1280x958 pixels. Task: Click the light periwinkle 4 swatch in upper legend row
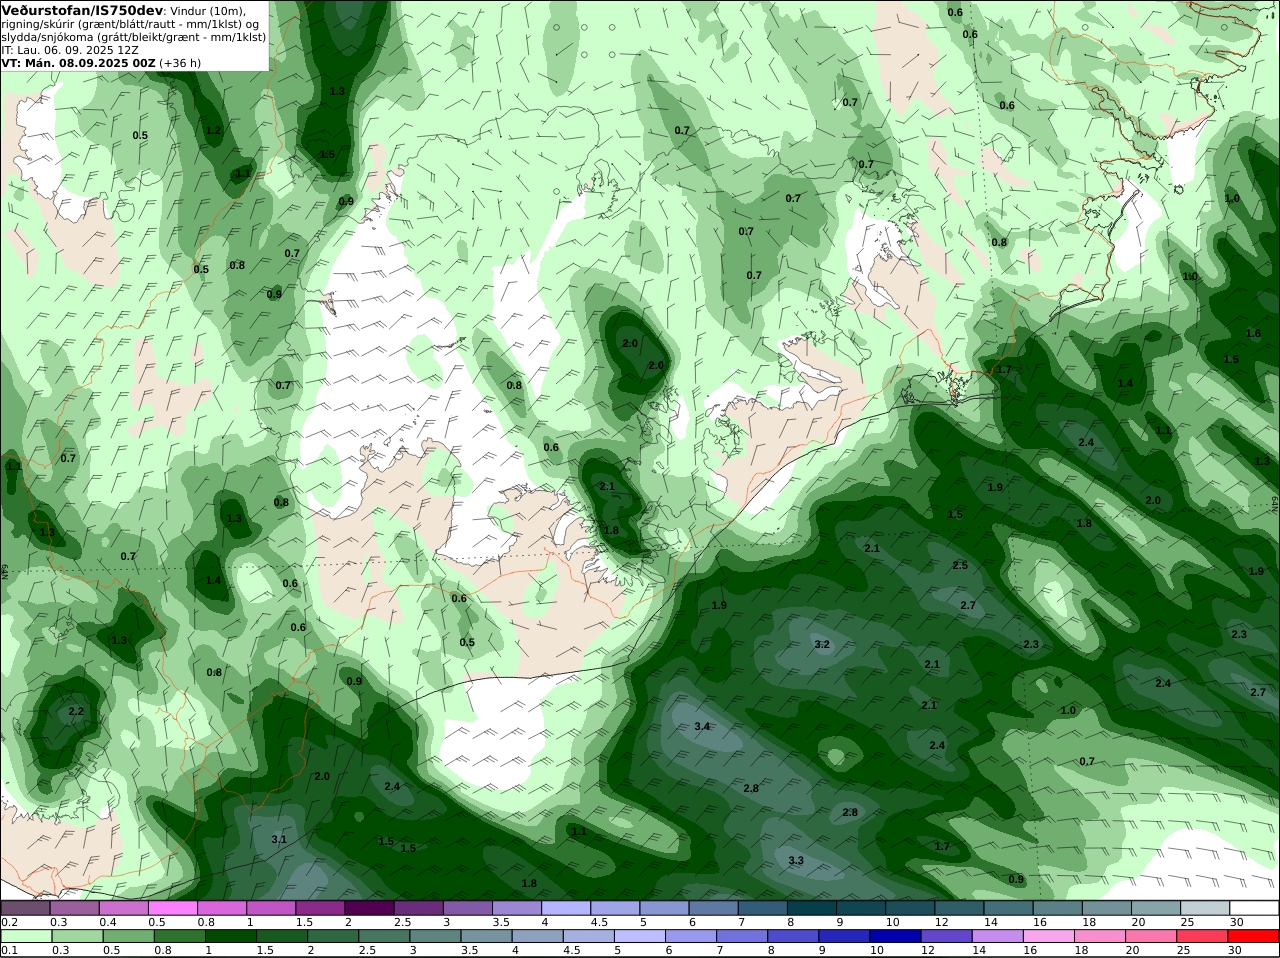point(566,908)
